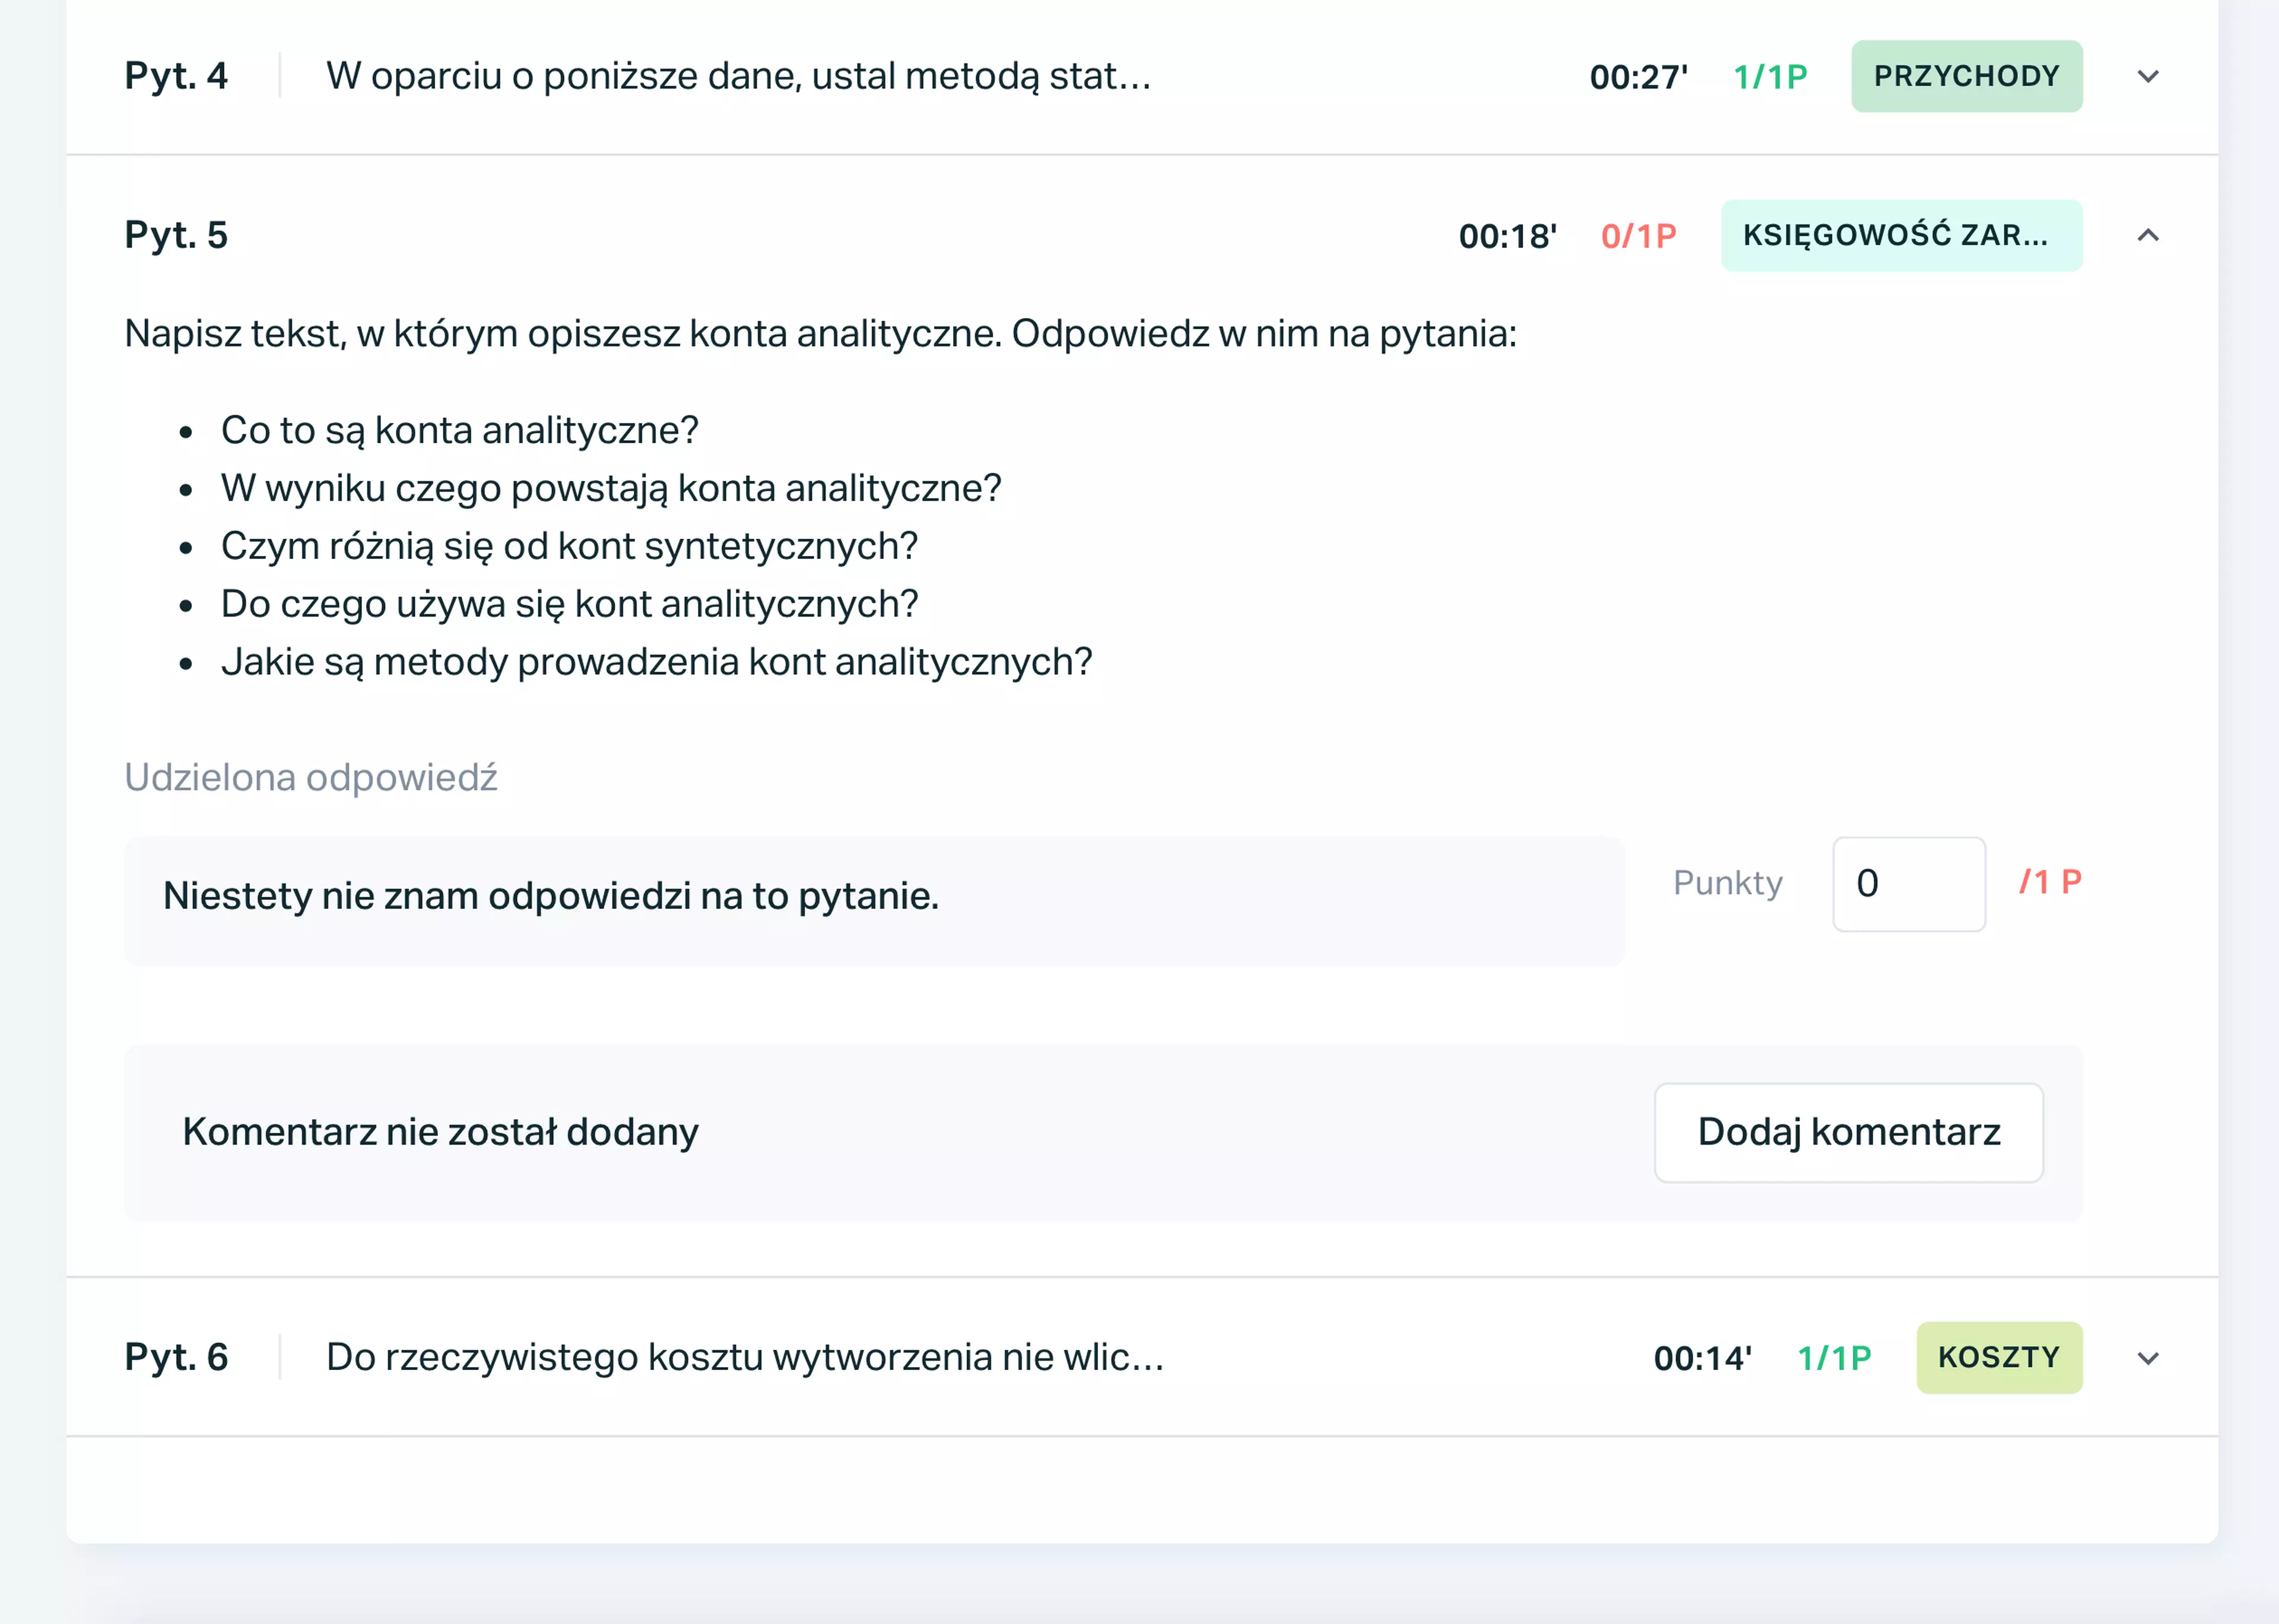Expand question Pyt. 6 chevron
The height and width of the screenshot is (1624, 2279).
[2147, 1358]
